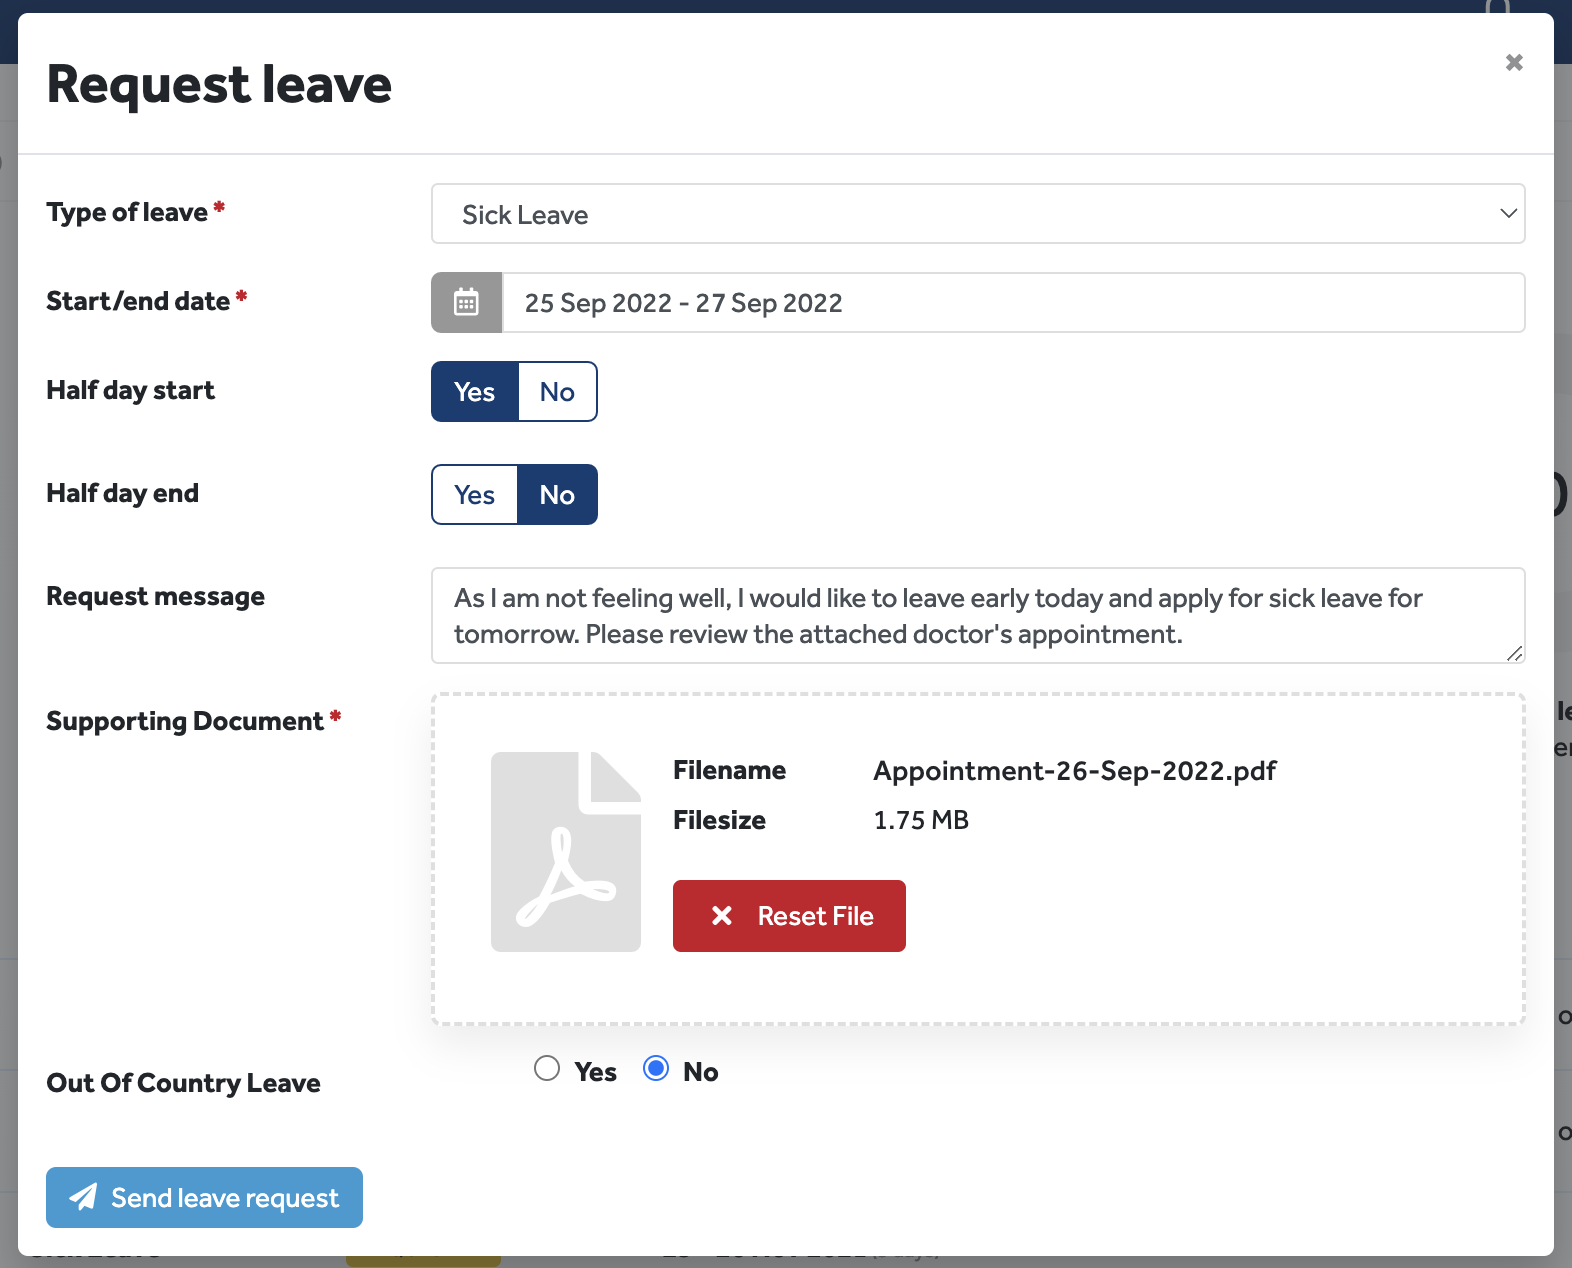Viewport: 1572px width, 1268px height.
Task: Set Half day start to Yes
Action: click(475, 392)
